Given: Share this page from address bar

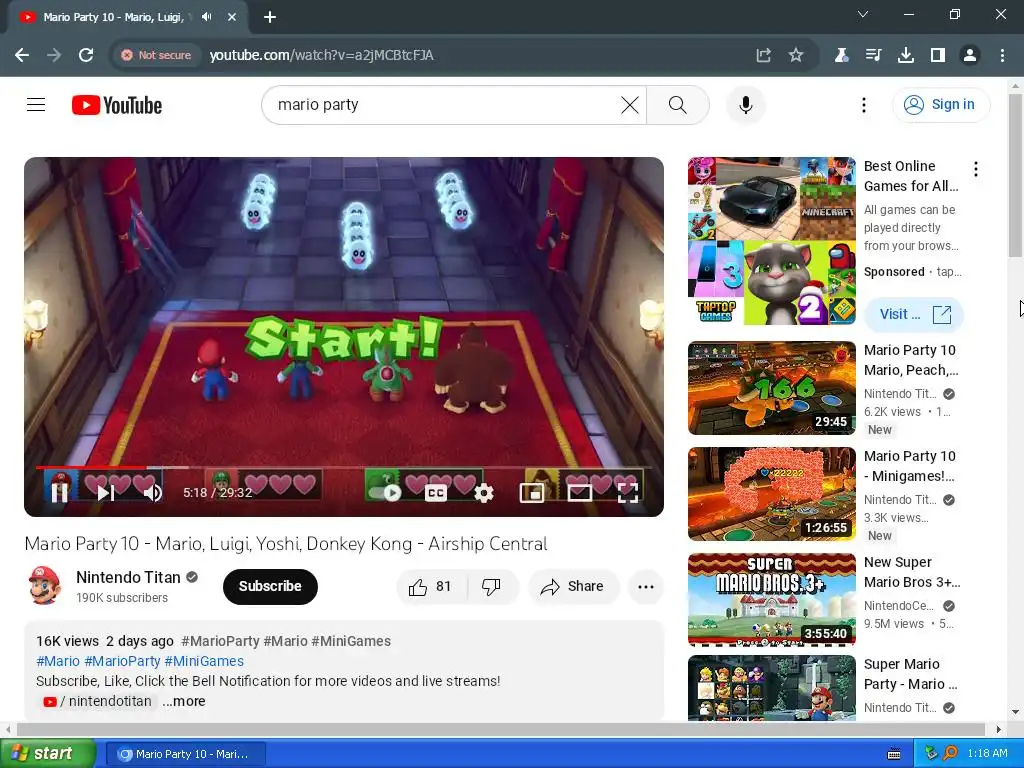Looking at the screenshot, I should pyautogui.click(x=763, y=55).
